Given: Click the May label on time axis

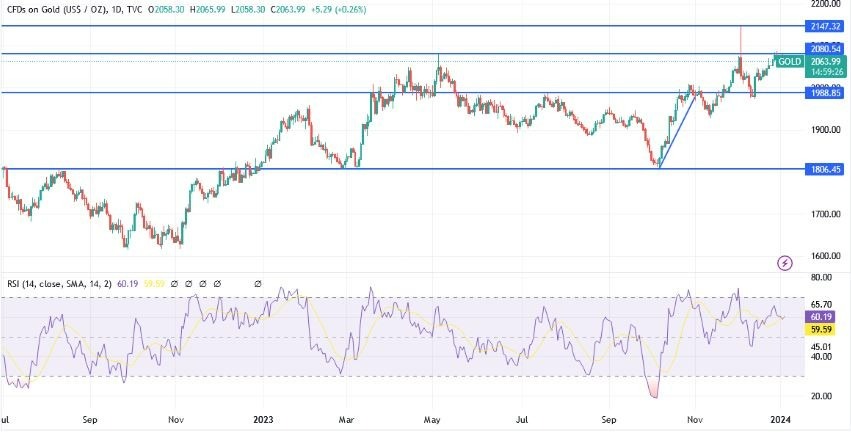Looking at the screenshot, I should tap(433, 420).
